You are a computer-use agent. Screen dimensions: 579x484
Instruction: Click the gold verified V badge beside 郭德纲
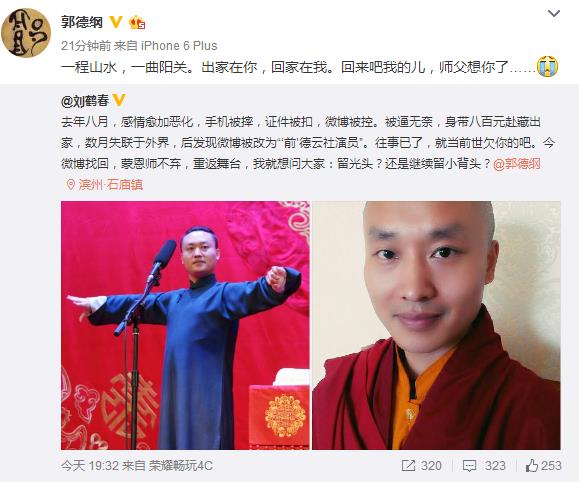[x=116, y=23]
